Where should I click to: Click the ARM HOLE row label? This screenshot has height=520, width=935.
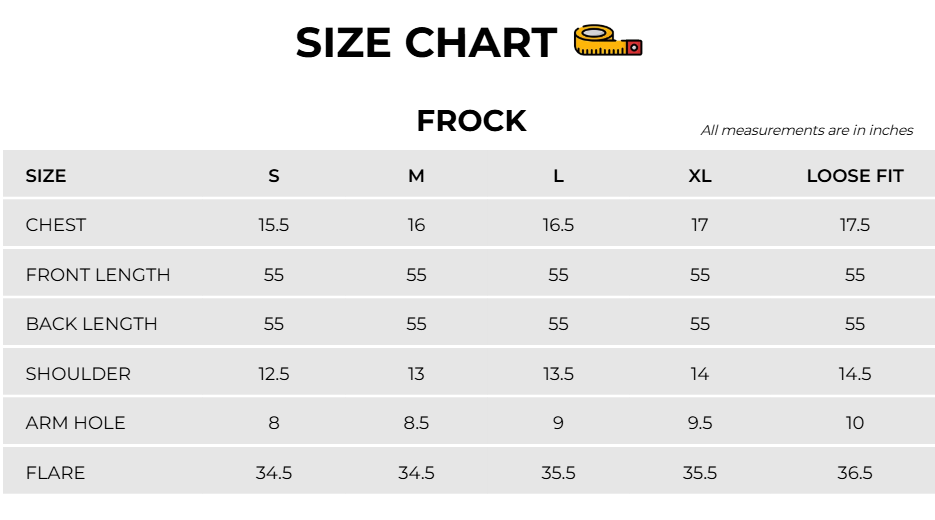[75, 423]
